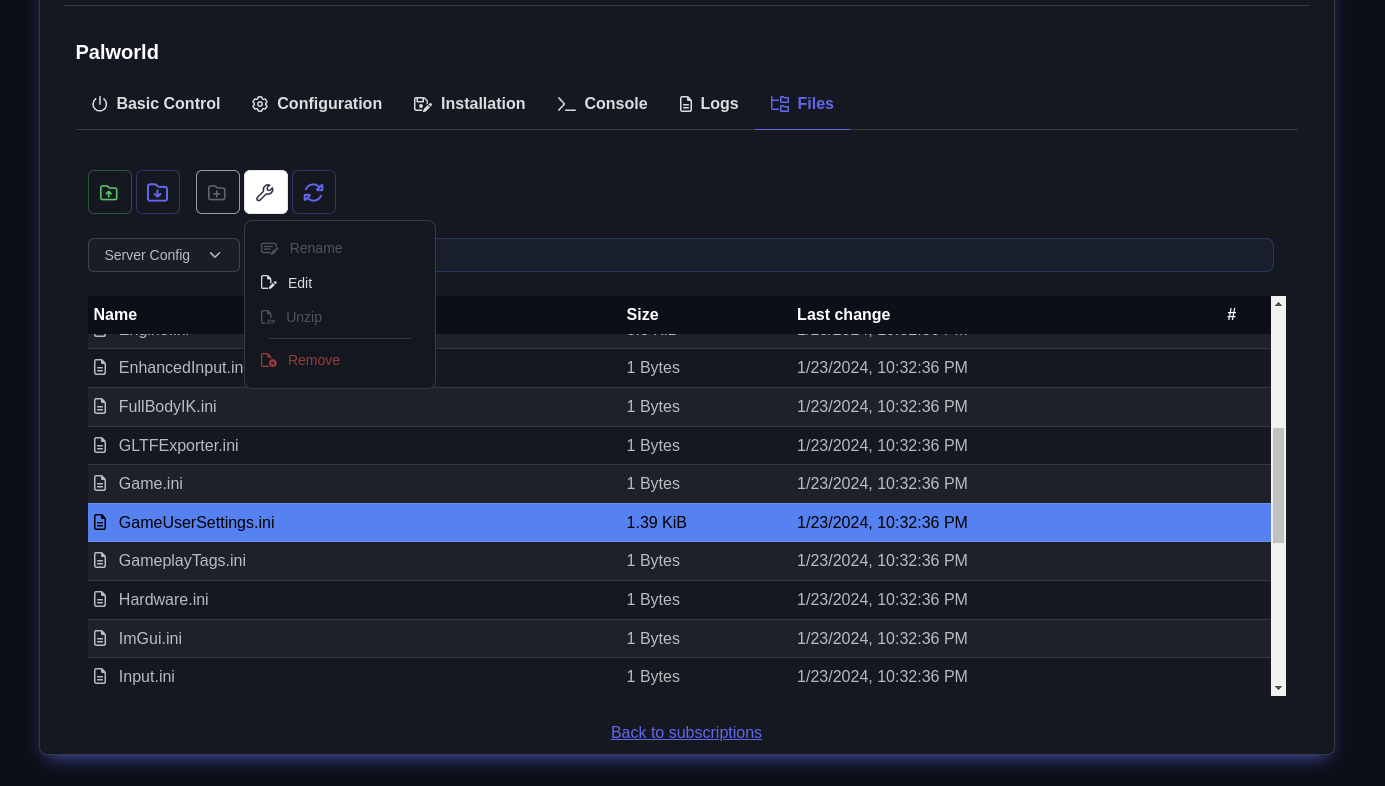Click the new folder toolbar icon

tap(218, 192)
